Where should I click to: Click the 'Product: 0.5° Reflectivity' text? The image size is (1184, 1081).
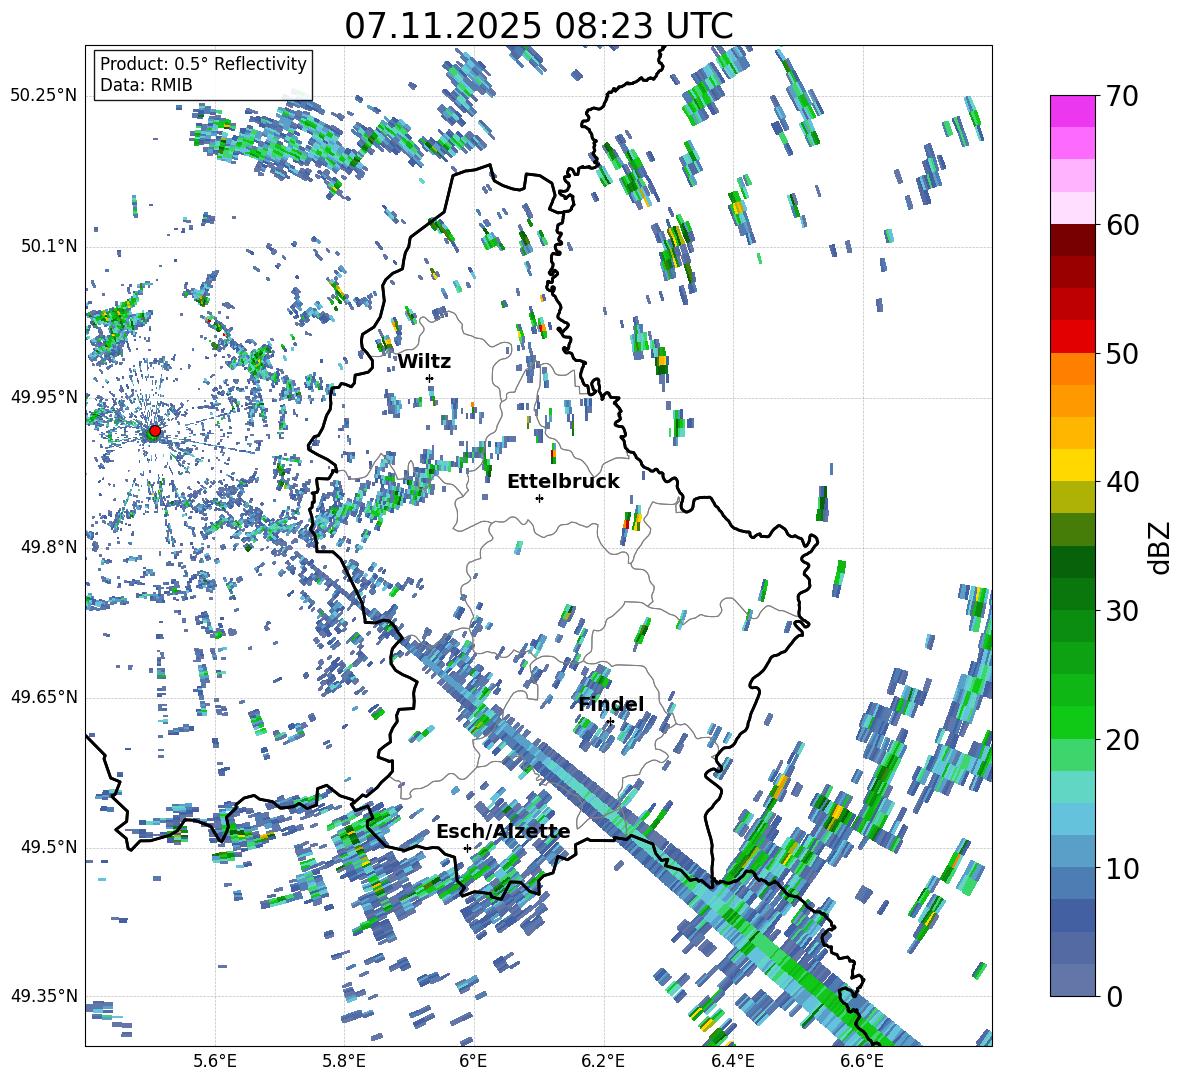[x=203, y=64]
